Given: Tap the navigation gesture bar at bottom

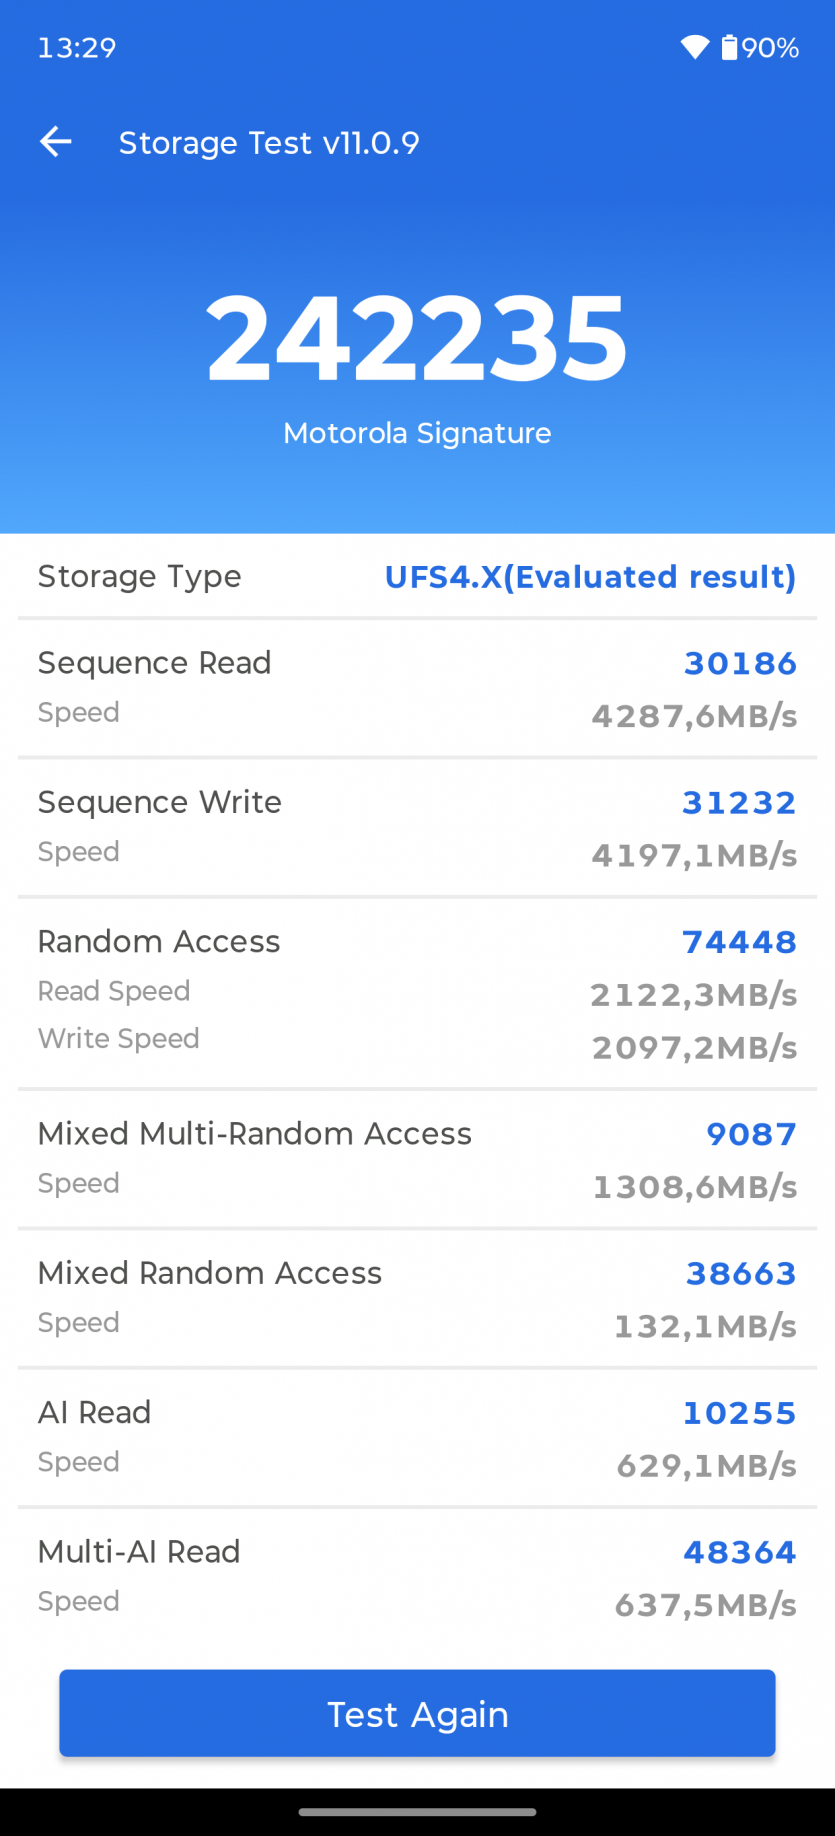Looking at the screenshot, I should click(x=417, y=1812).
